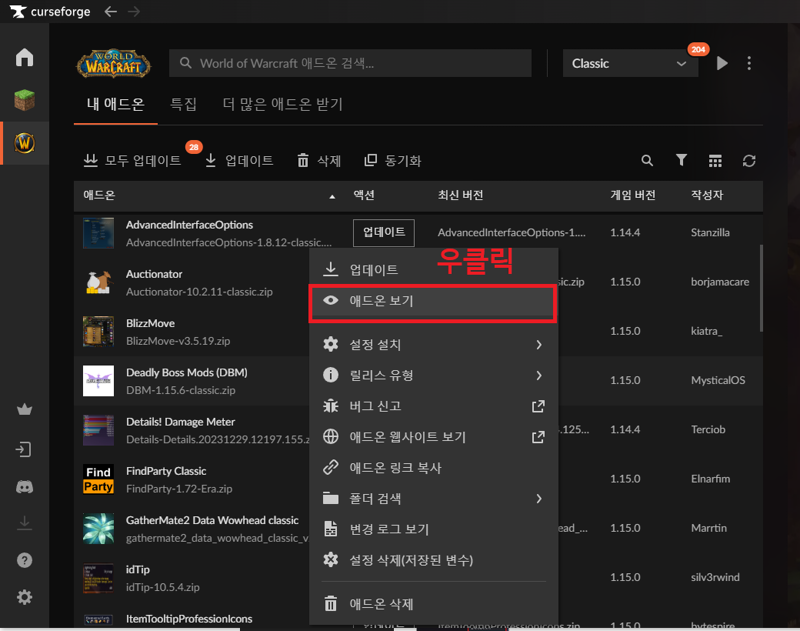Open the filter funnel icon

[x=681, y=161]
